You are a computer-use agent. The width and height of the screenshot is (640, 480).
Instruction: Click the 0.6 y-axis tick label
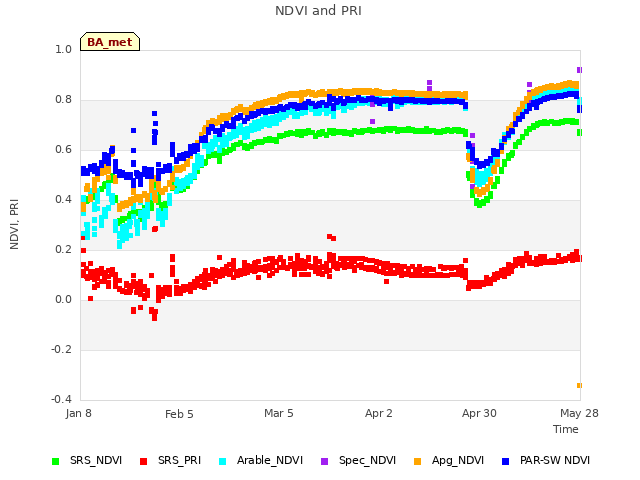click(63, 149)
